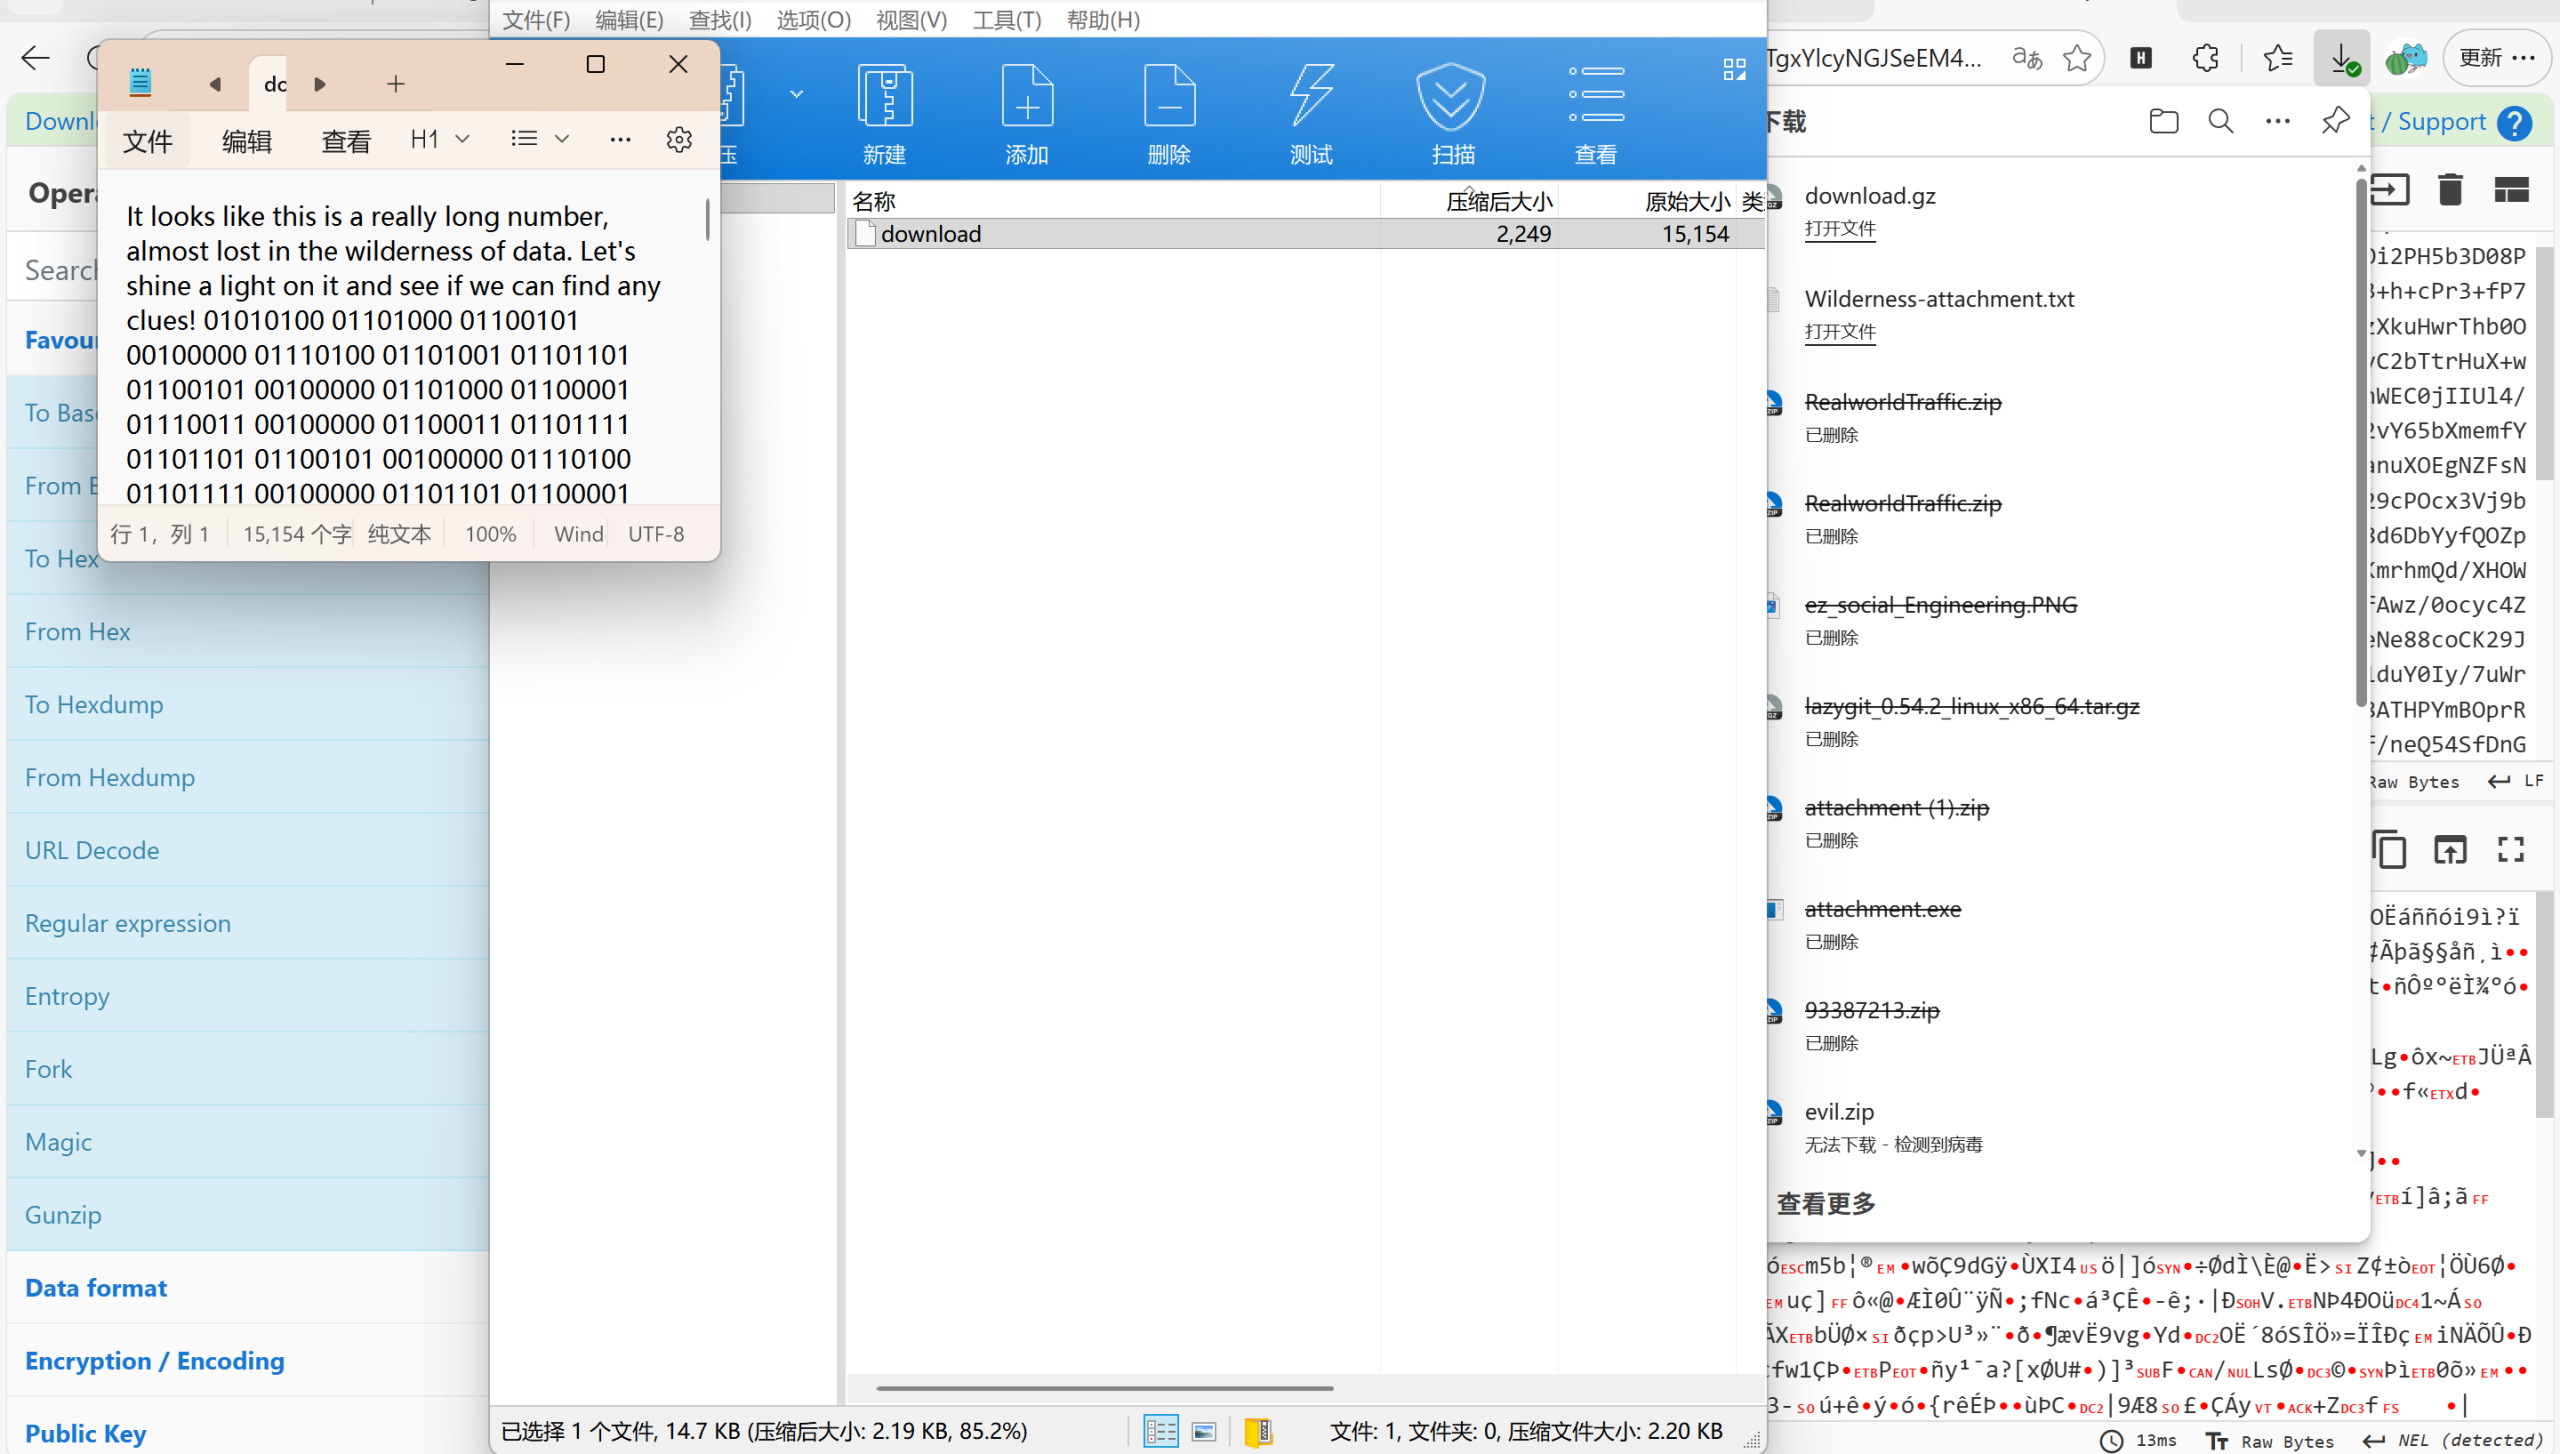Click the Scan (扫描) shield icon
Screen dimensions: 2560x1454
tap(1452, 97)
